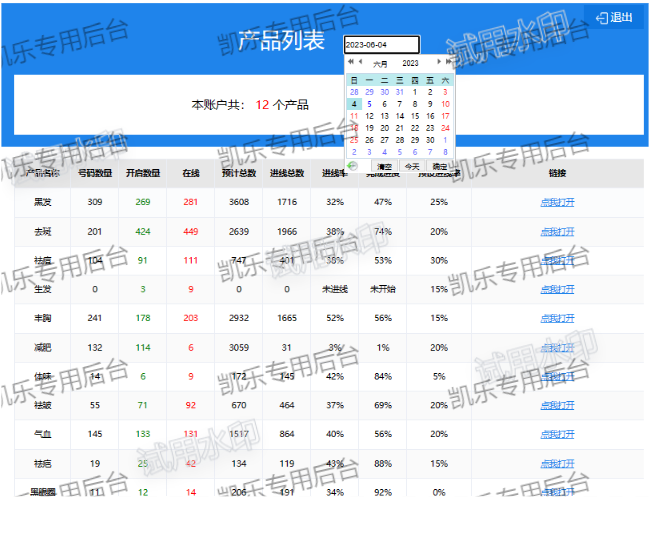Go to previous year in calendar
The width and height of the screenshot is (649, 537).
(x=351, y=63)
